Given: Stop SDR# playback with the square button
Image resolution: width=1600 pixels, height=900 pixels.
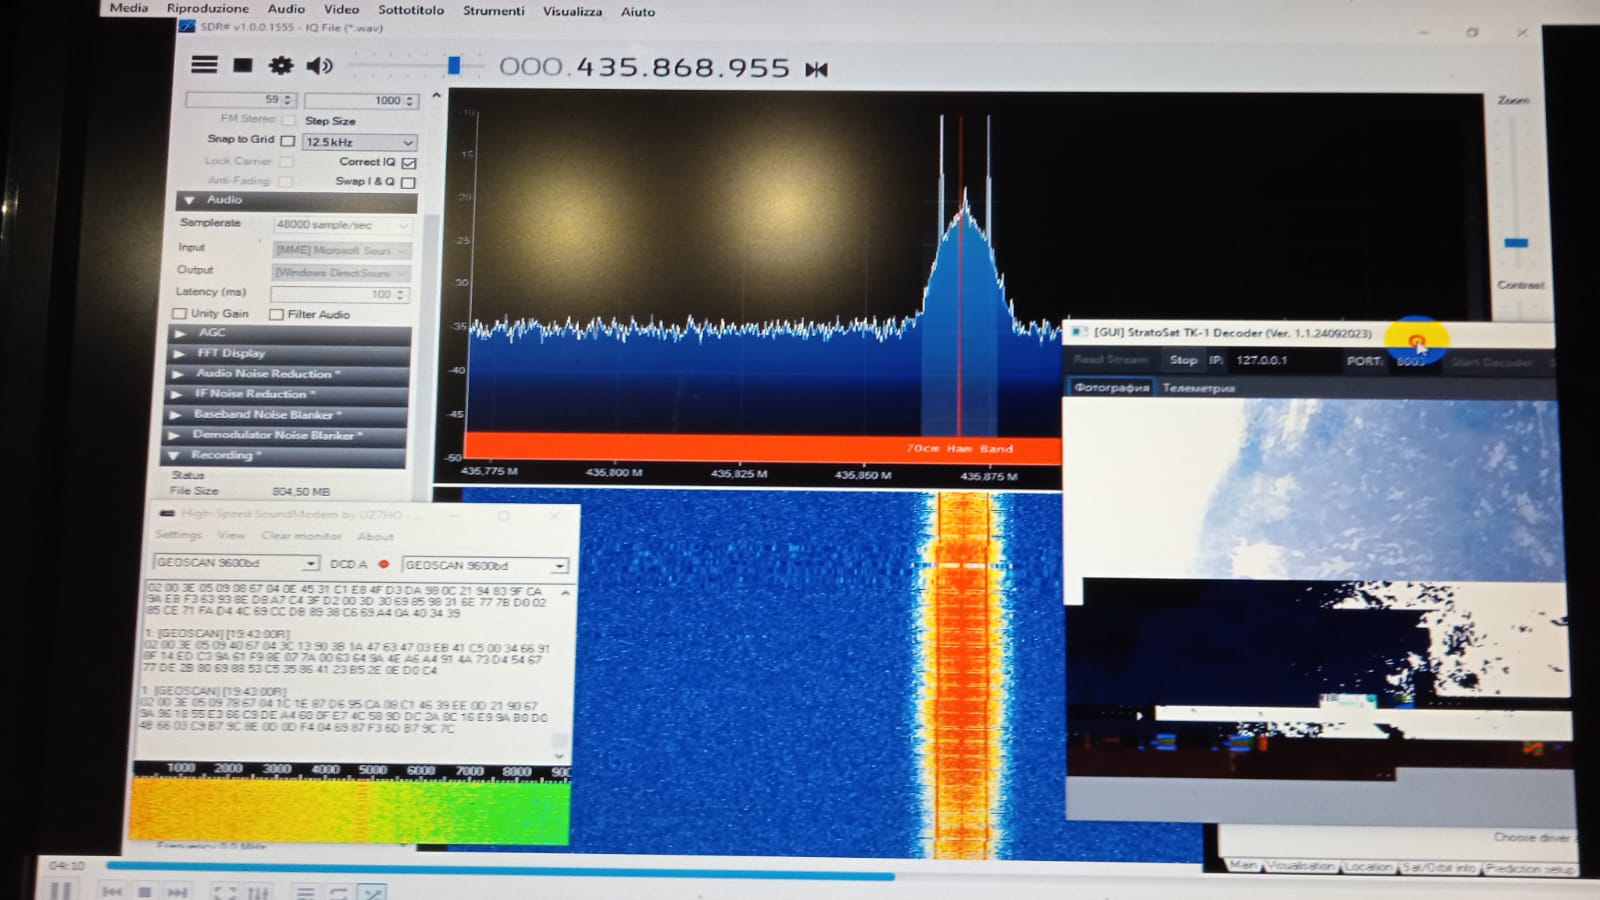Looking at the screenshot, I should point(242,65).
